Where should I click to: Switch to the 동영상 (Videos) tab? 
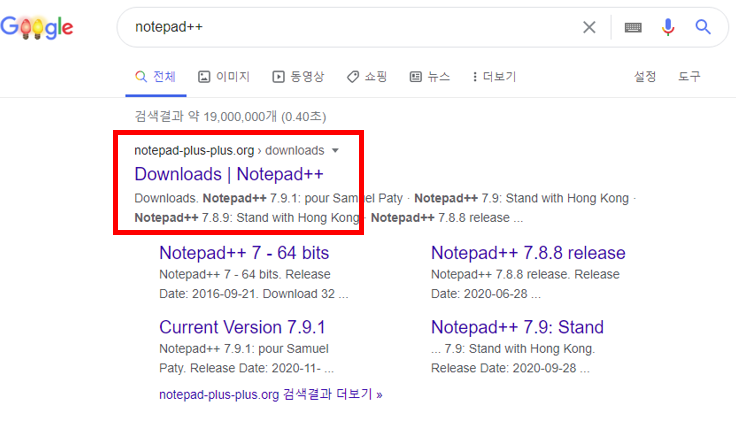tap(298, 77)
